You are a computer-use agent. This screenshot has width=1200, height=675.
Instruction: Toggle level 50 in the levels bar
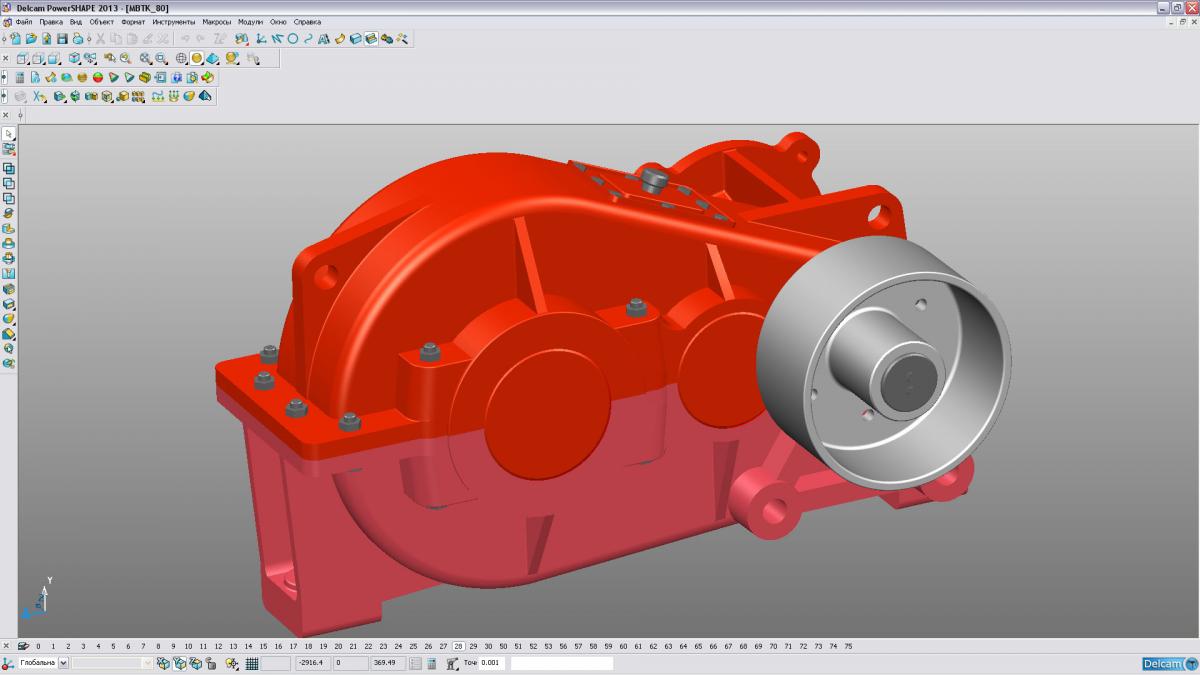coord(503,646)
